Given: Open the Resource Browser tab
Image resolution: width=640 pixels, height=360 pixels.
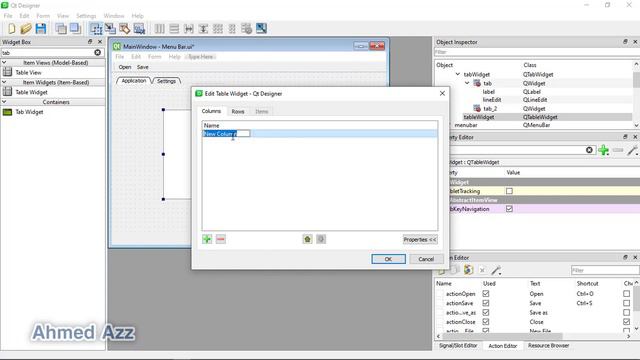Looking at the screenshot, I should pos(548,346).
